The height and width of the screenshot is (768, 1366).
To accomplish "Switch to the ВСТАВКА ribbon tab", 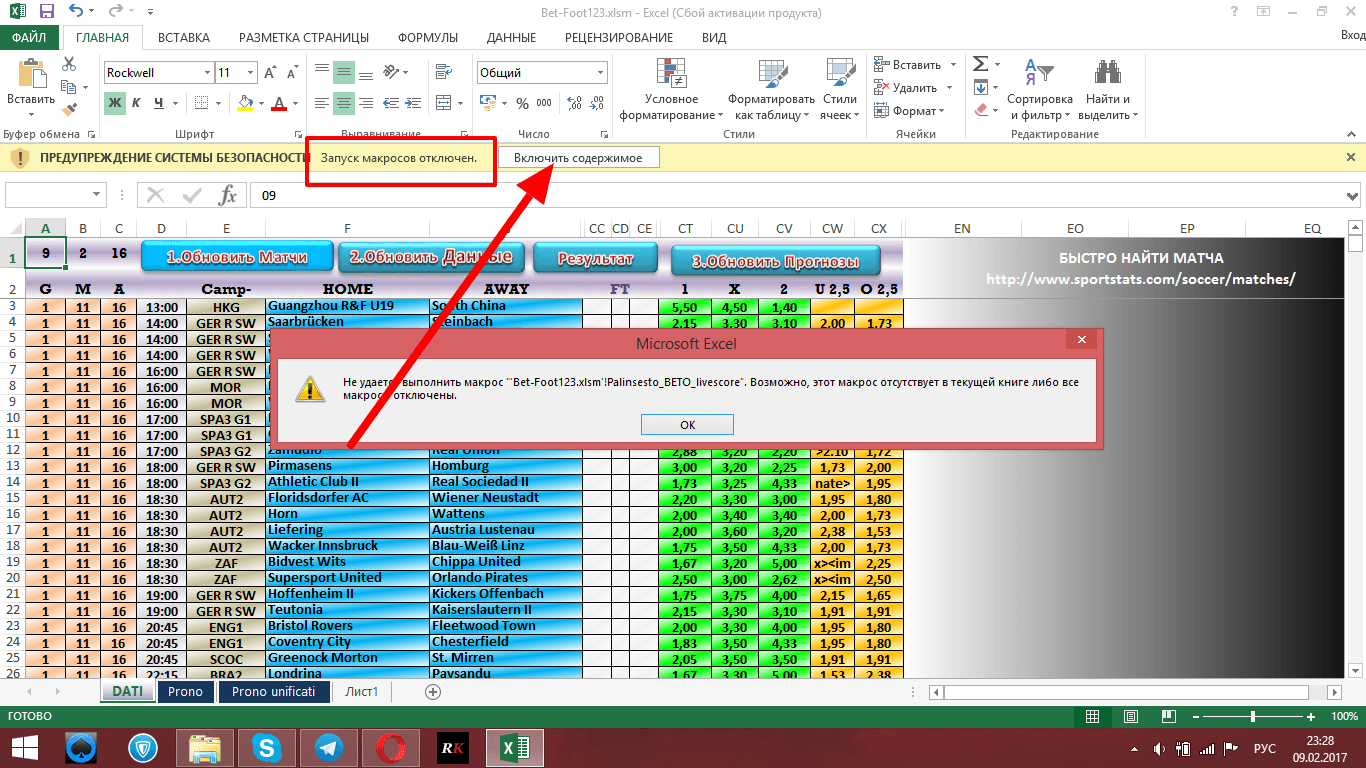I will pos(184,37).
